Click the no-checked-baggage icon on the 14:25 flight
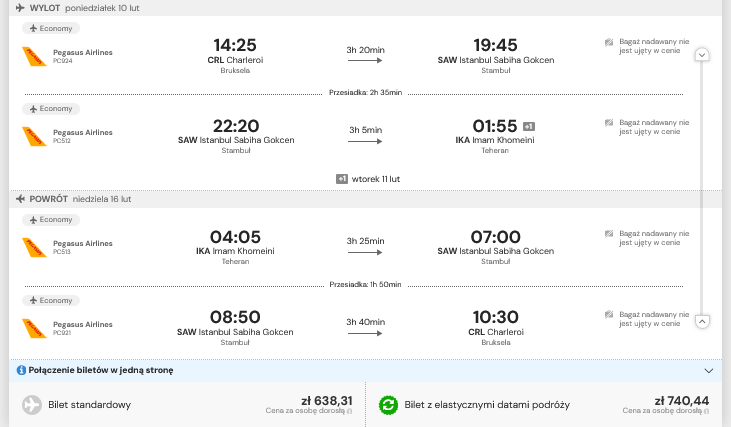Screen dimensions: 731x427 (609, 42)
